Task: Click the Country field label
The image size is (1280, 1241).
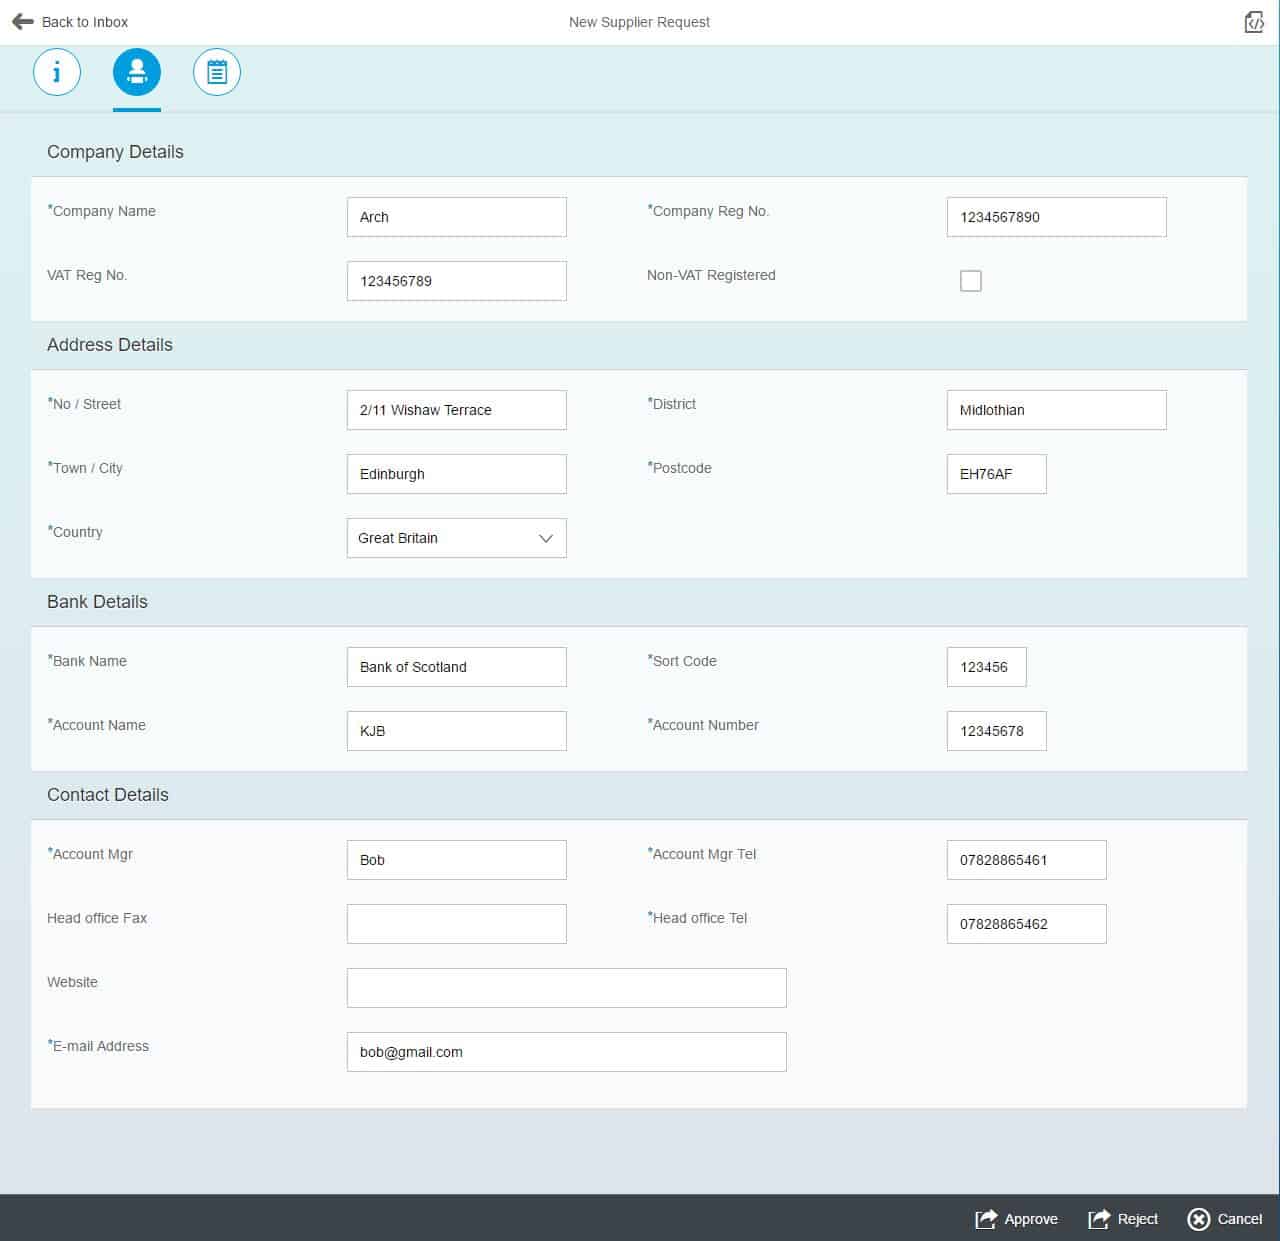Action: point(75,532)
